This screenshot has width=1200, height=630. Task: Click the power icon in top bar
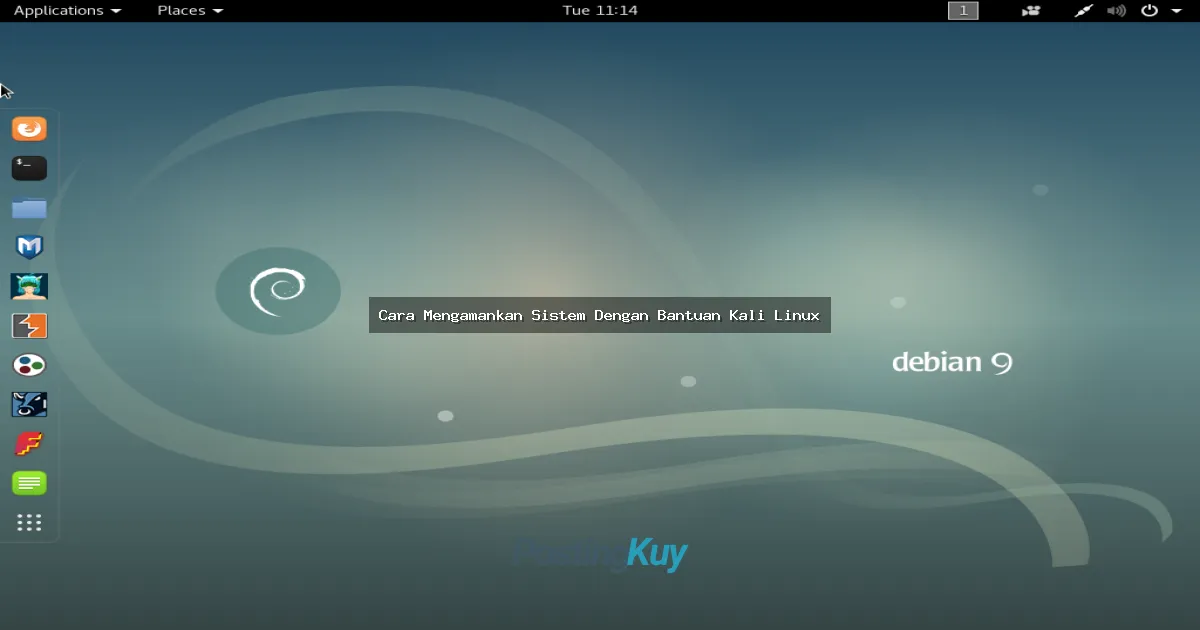click(1150, 11)
